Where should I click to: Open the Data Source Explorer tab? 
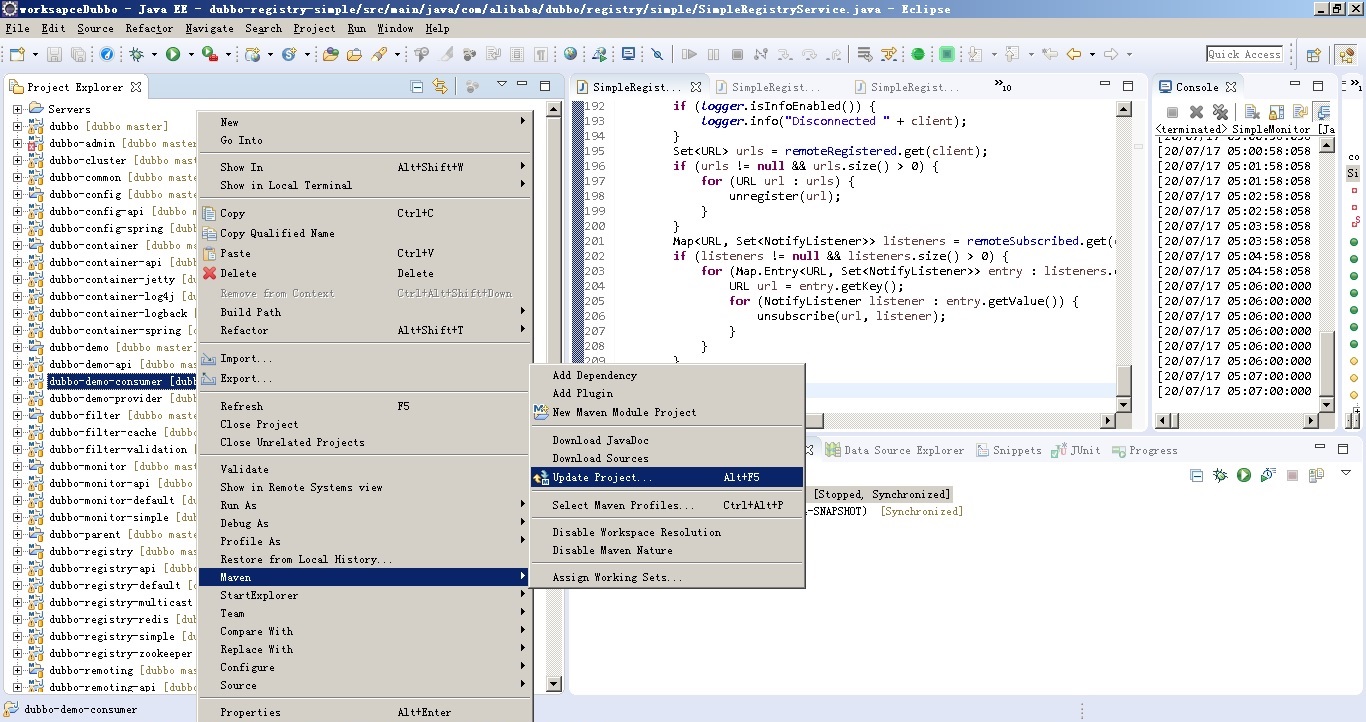point(894,450)
